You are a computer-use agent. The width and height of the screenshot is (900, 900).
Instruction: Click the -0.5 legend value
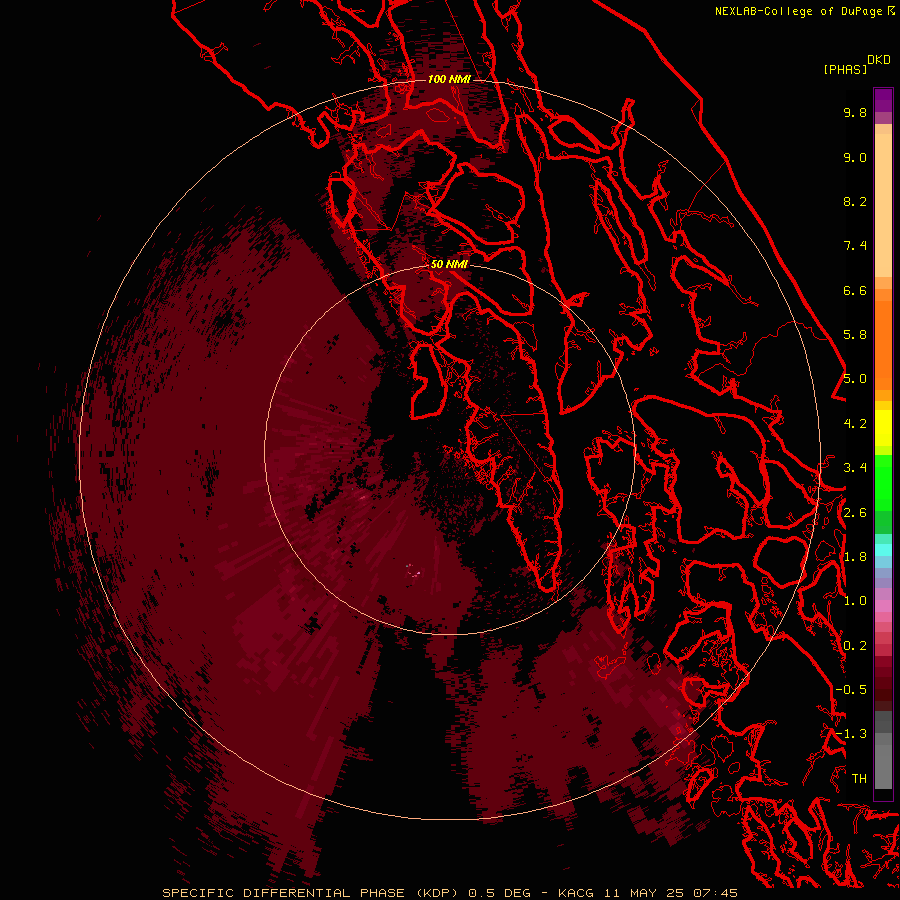tap(851, 690)
